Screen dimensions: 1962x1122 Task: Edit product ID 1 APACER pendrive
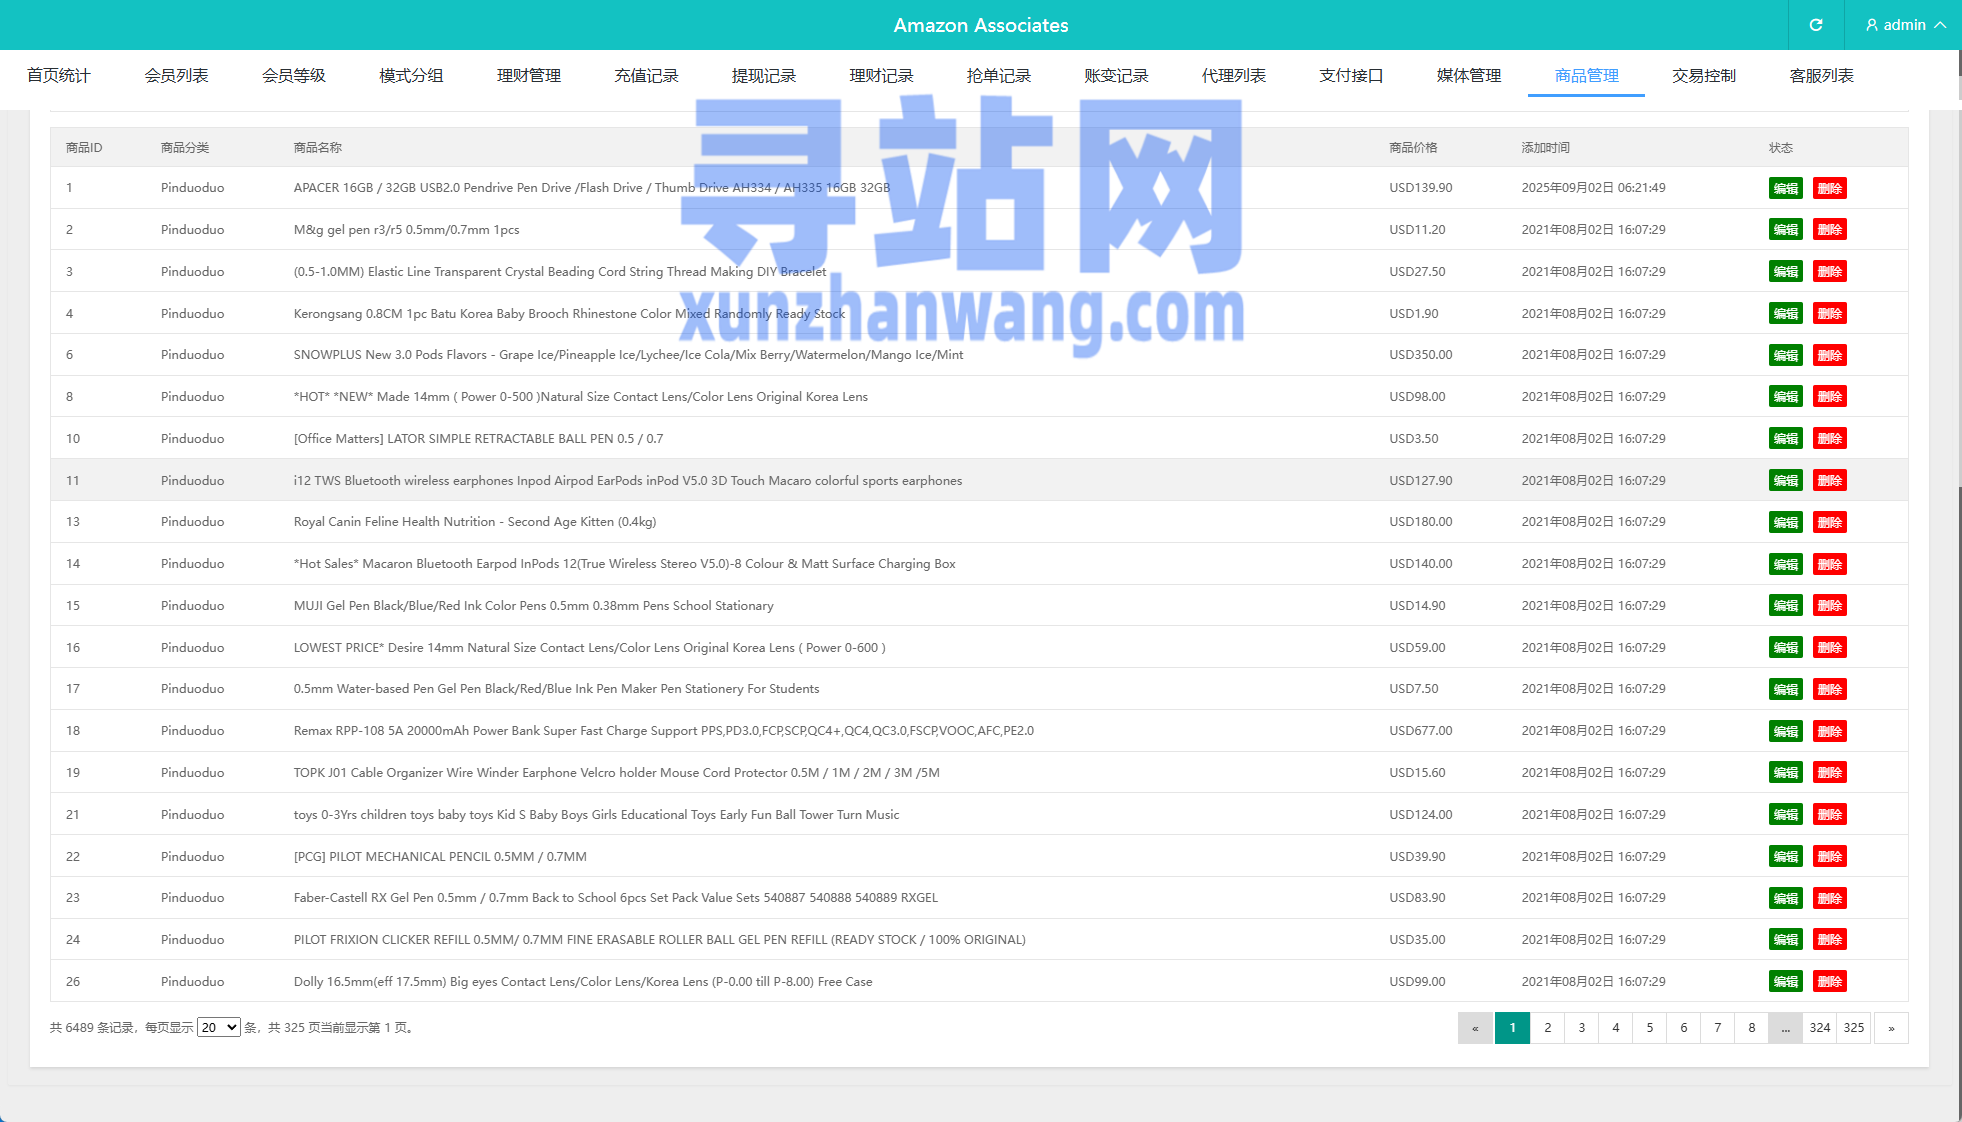[x=1785, y=188]
